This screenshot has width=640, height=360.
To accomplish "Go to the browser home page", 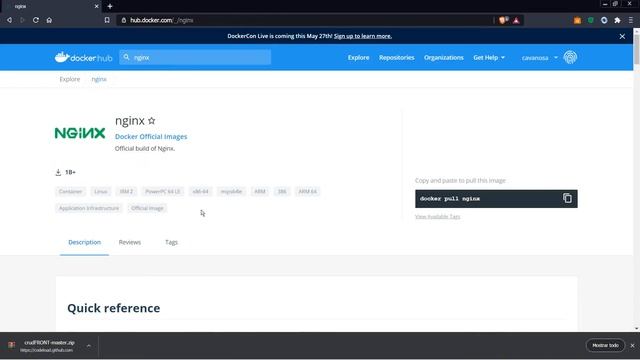I will coord(49,20).
